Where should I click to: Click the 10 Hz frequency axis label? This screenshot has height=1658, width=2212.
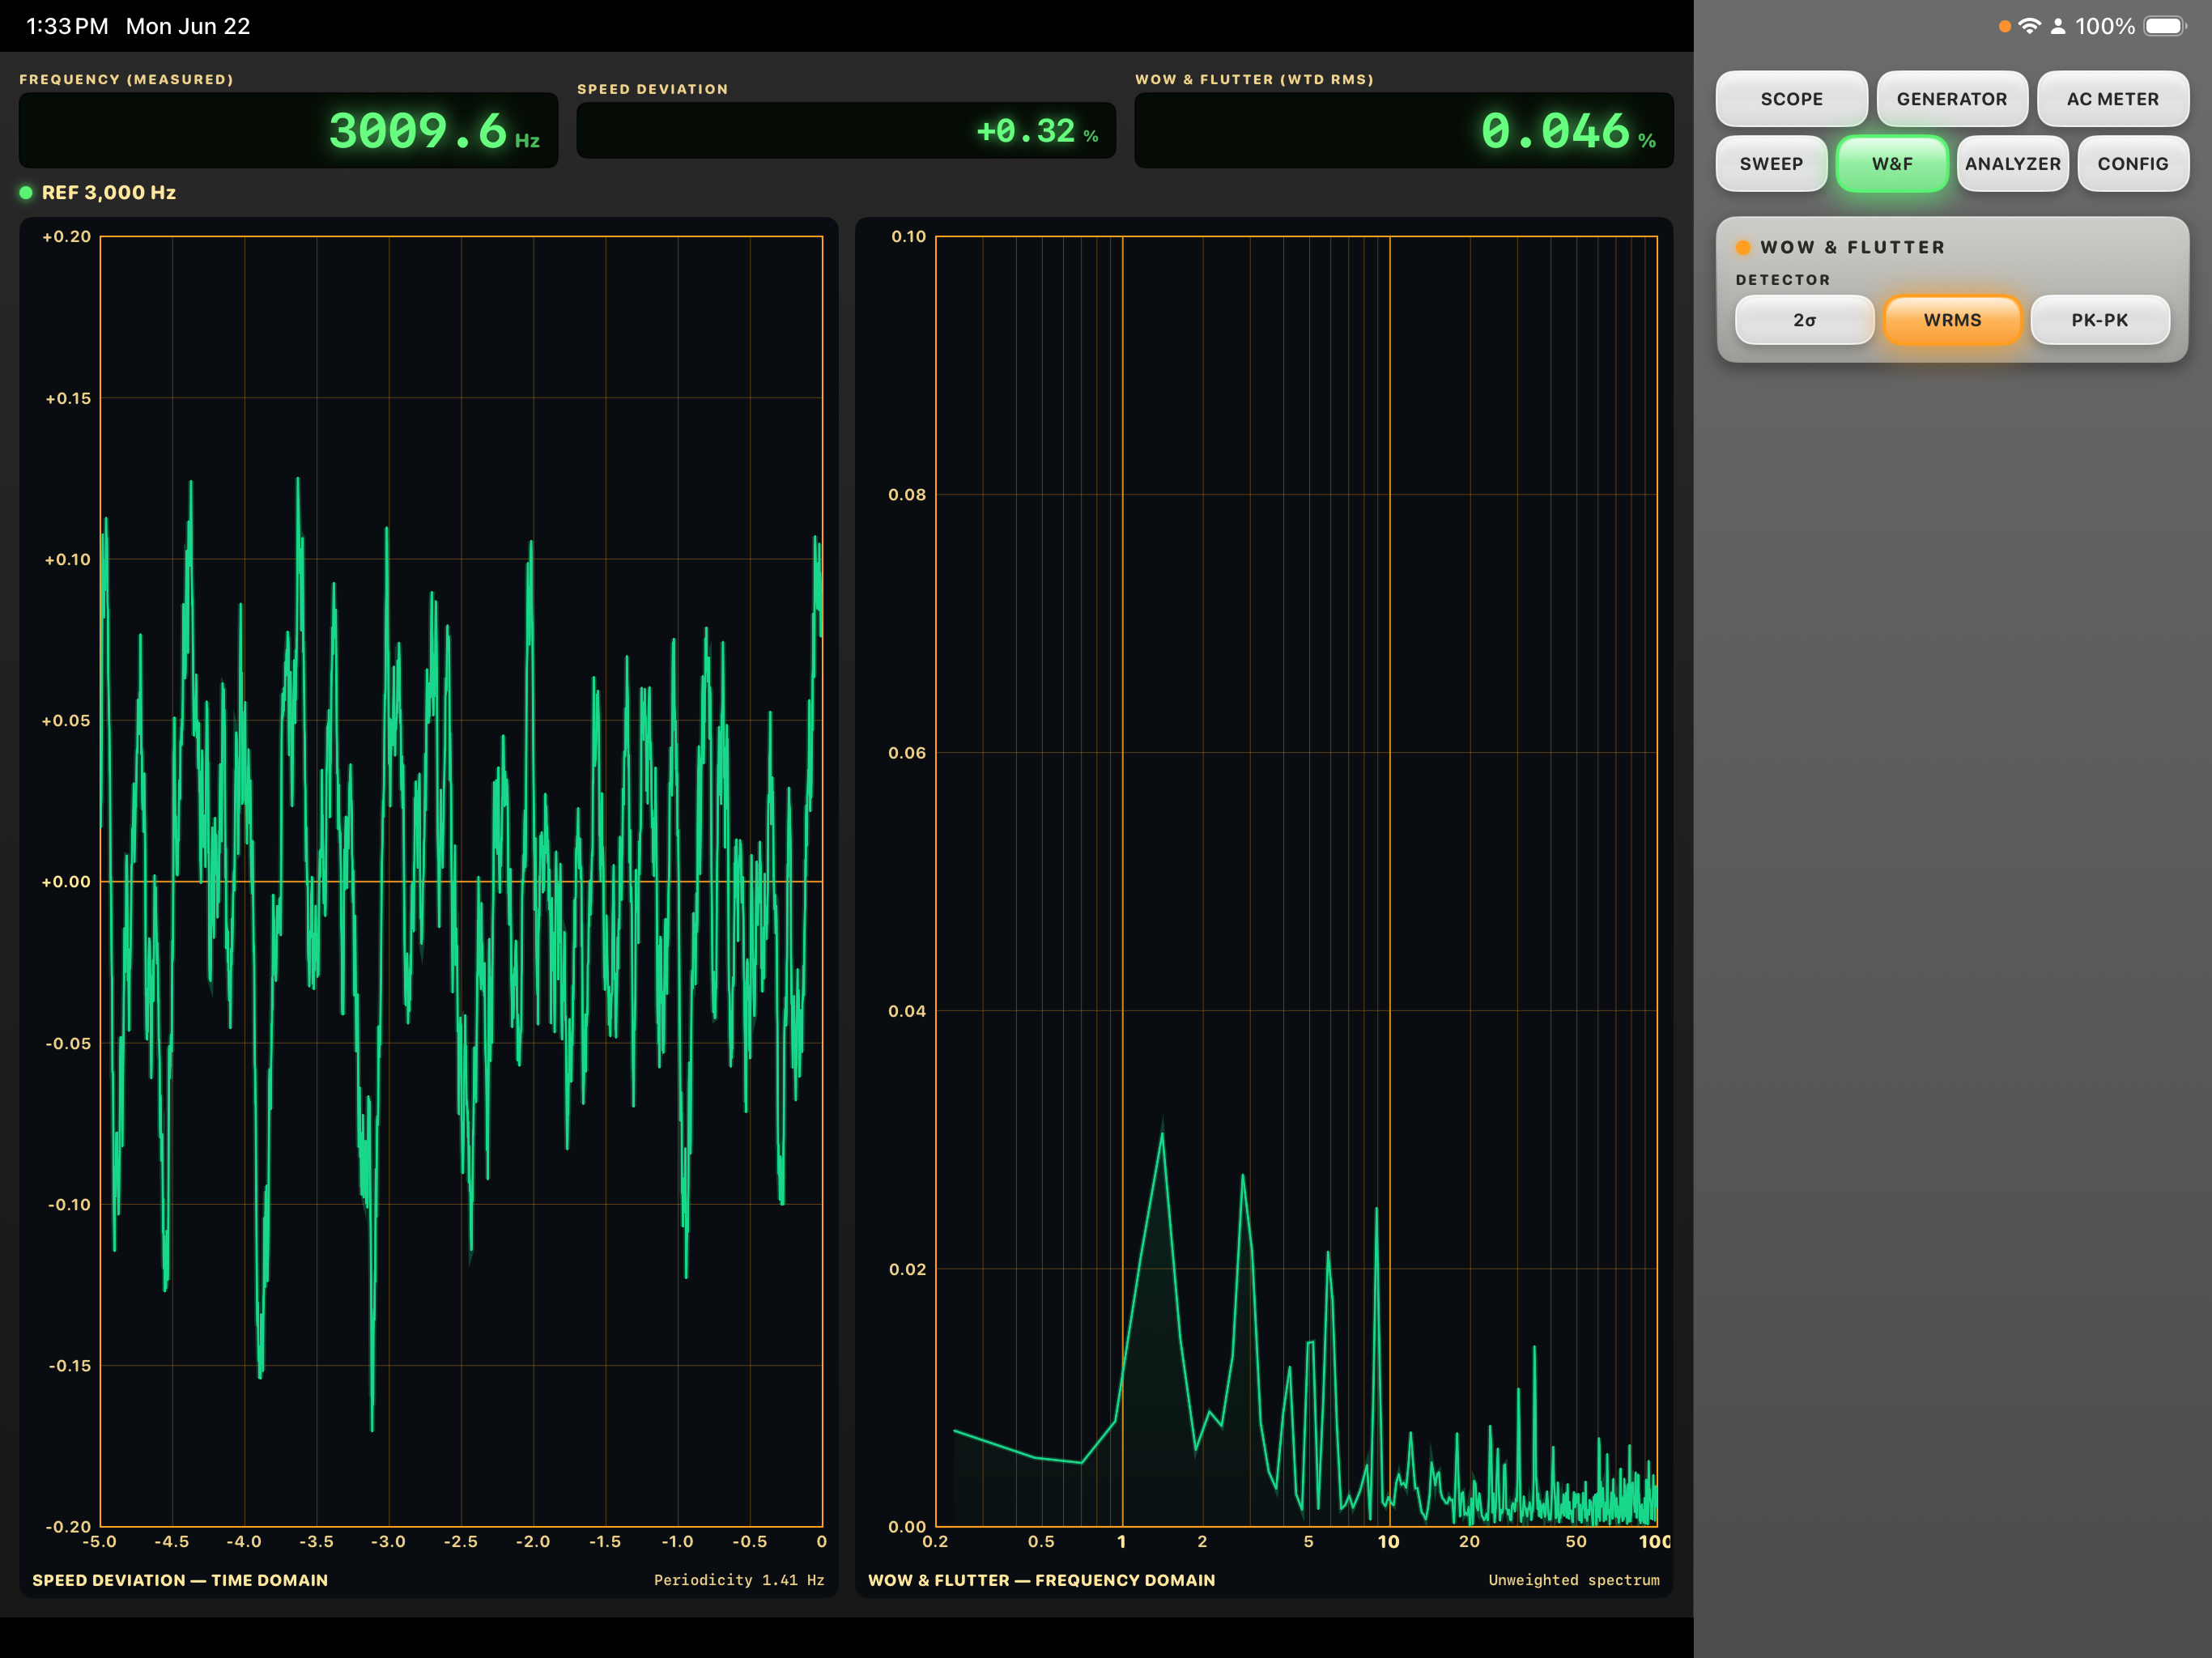[1388, 1542]
